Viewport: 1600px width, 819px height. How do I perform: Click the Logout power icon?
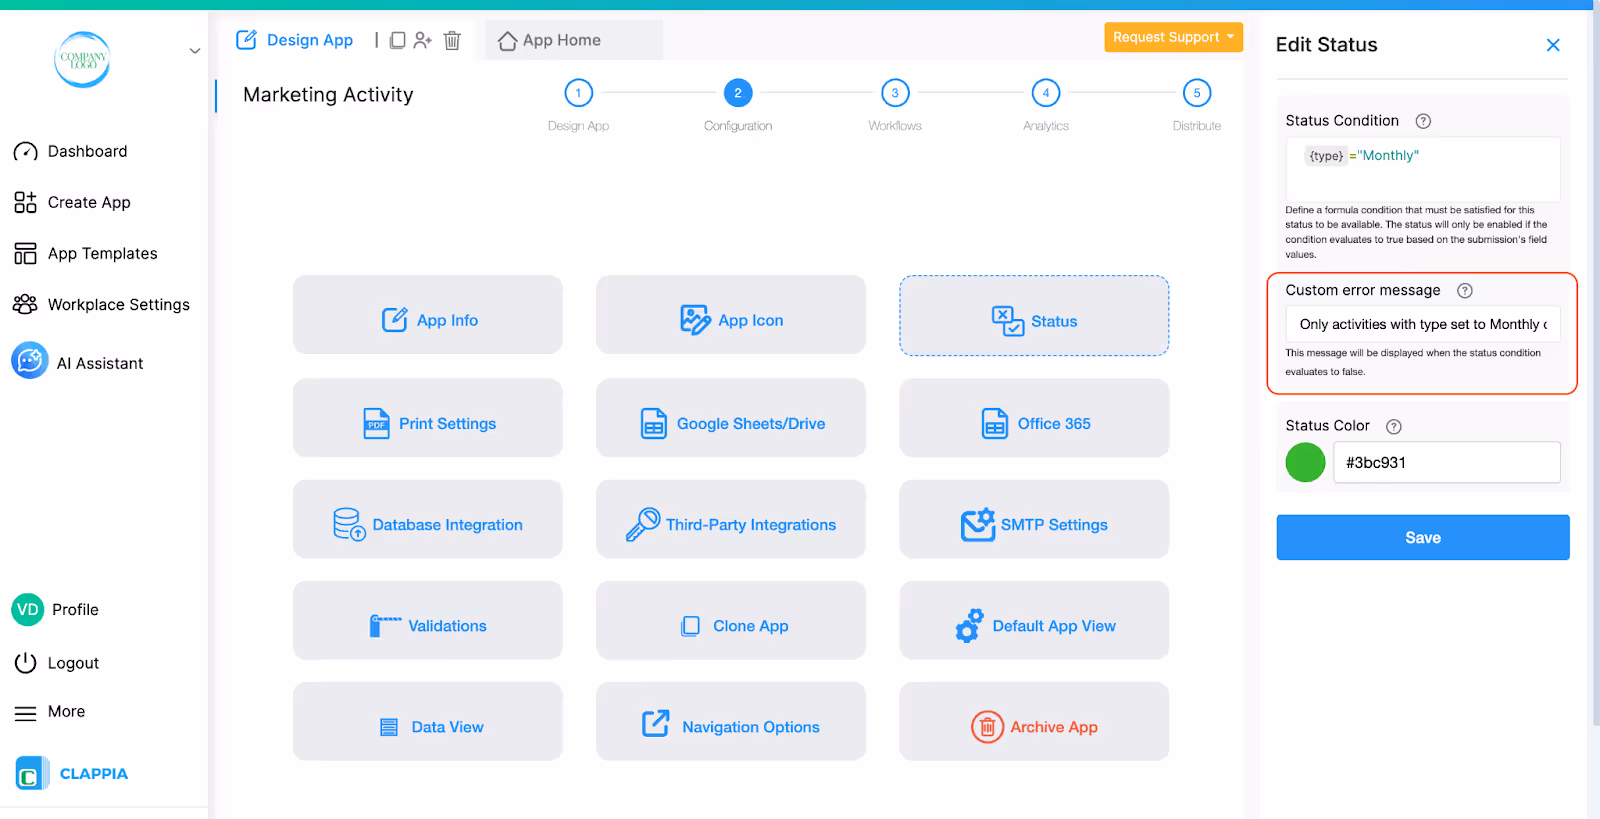click(x=25, y=663)
